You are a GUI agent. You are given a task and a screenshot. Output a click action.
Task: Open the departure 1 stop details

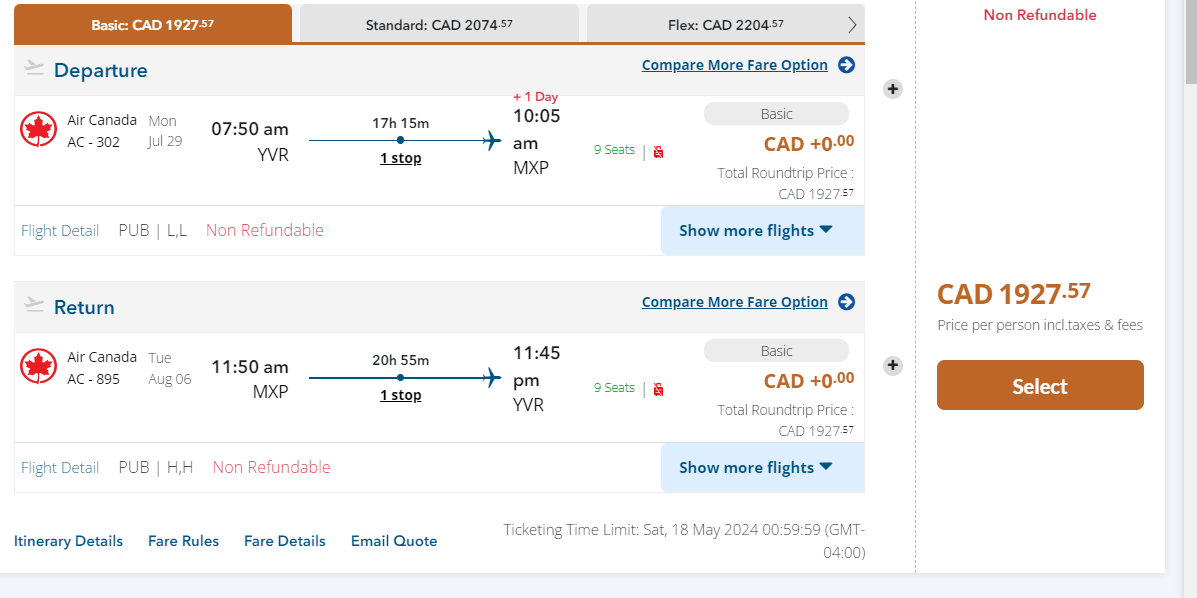pyautogui.click(x=400, y=158)
